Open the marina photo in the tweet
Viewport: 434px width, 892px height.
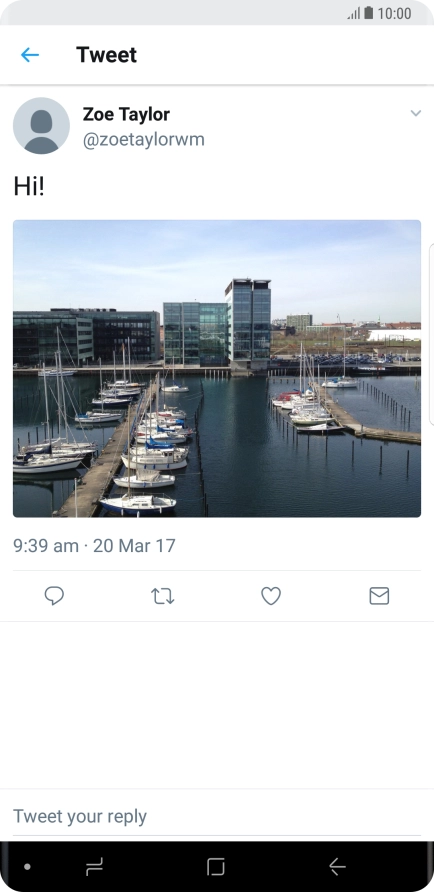pyautogui.click(x=217, y=369)
